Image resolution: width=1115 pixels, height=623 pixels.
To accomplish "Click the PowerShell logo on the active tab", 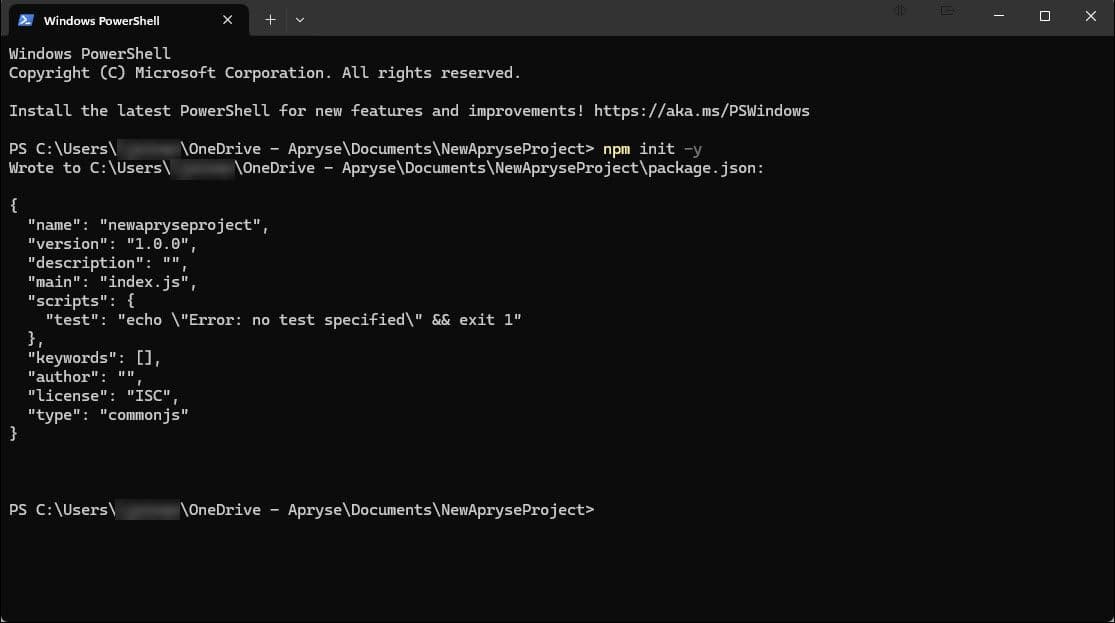I will pyautogui.click(x=26, y=19).
